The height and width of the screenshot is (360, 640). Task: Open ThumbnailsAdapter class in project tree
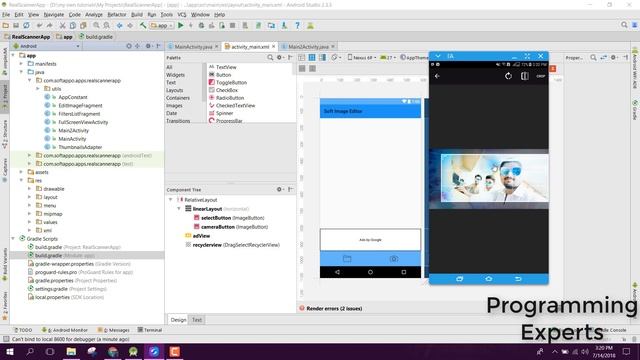(x=80, y=147)
